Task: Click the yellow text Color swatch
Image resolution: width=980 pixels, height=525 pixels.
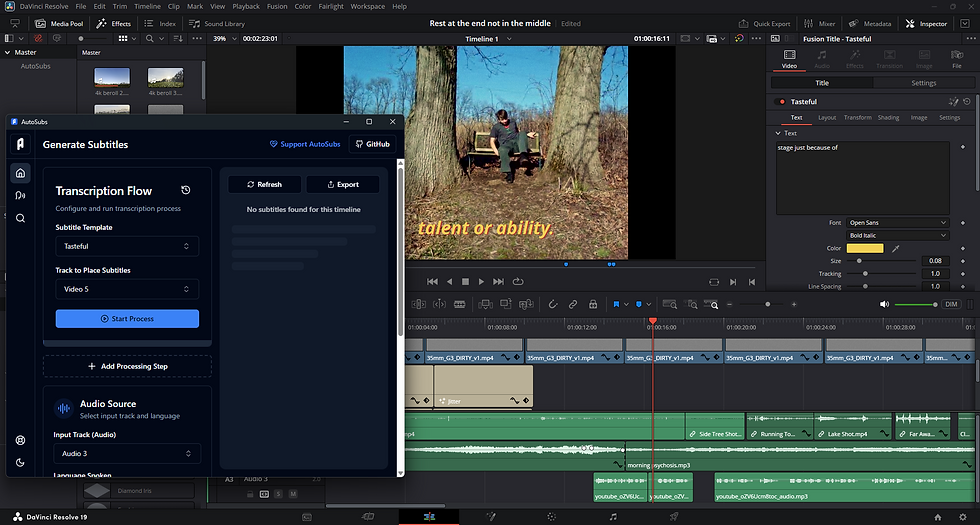Action: click(865, 248)
